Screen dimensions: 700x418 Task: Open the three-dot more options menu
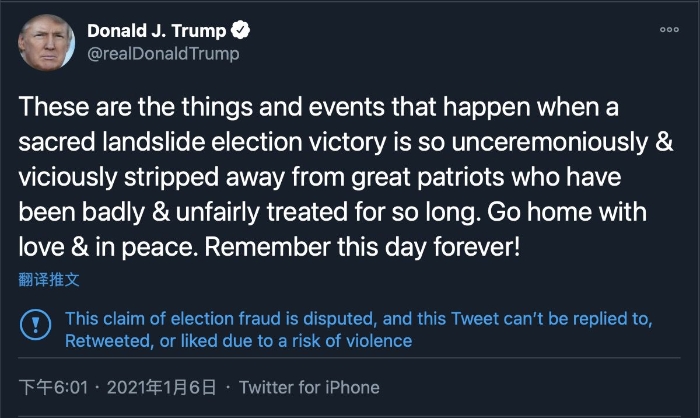click(668, 30)
